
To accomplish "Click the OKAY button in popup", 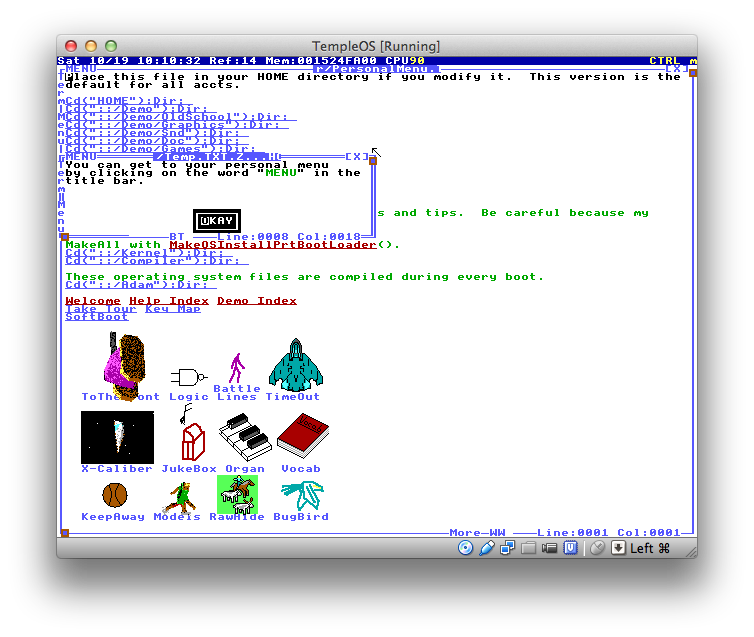I will tap(217, 221).
